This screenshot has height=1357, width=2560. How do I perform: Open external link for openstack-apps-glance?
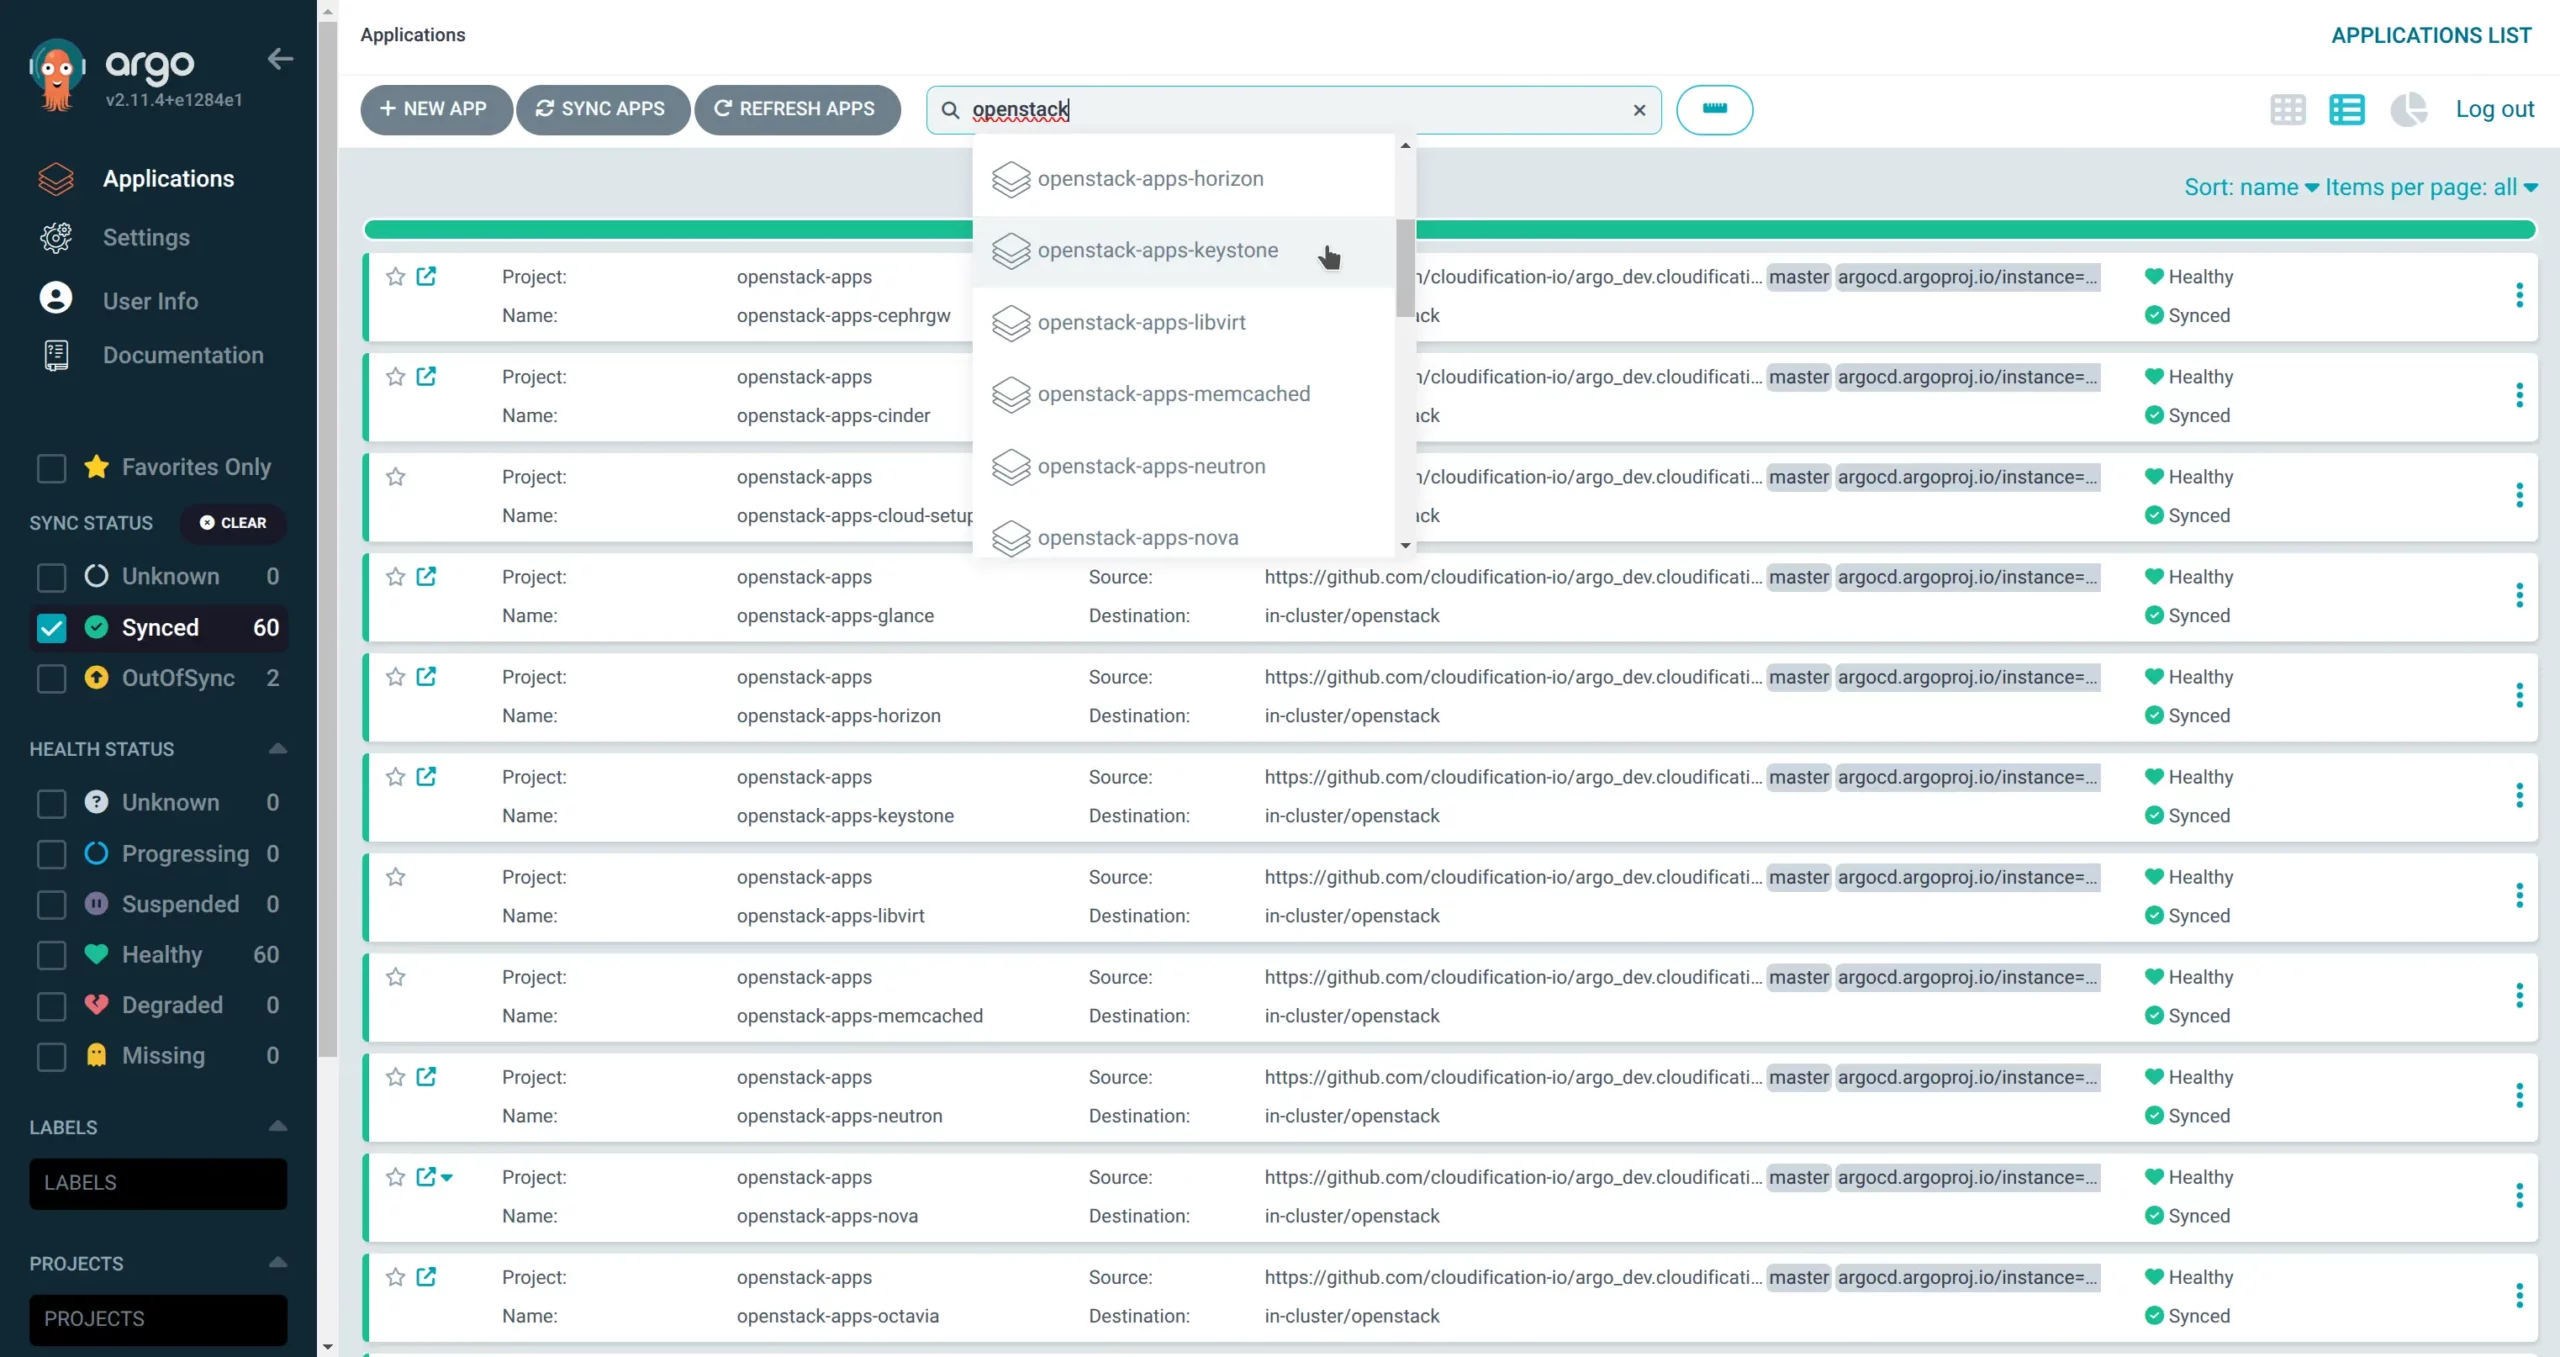[426, 577]
